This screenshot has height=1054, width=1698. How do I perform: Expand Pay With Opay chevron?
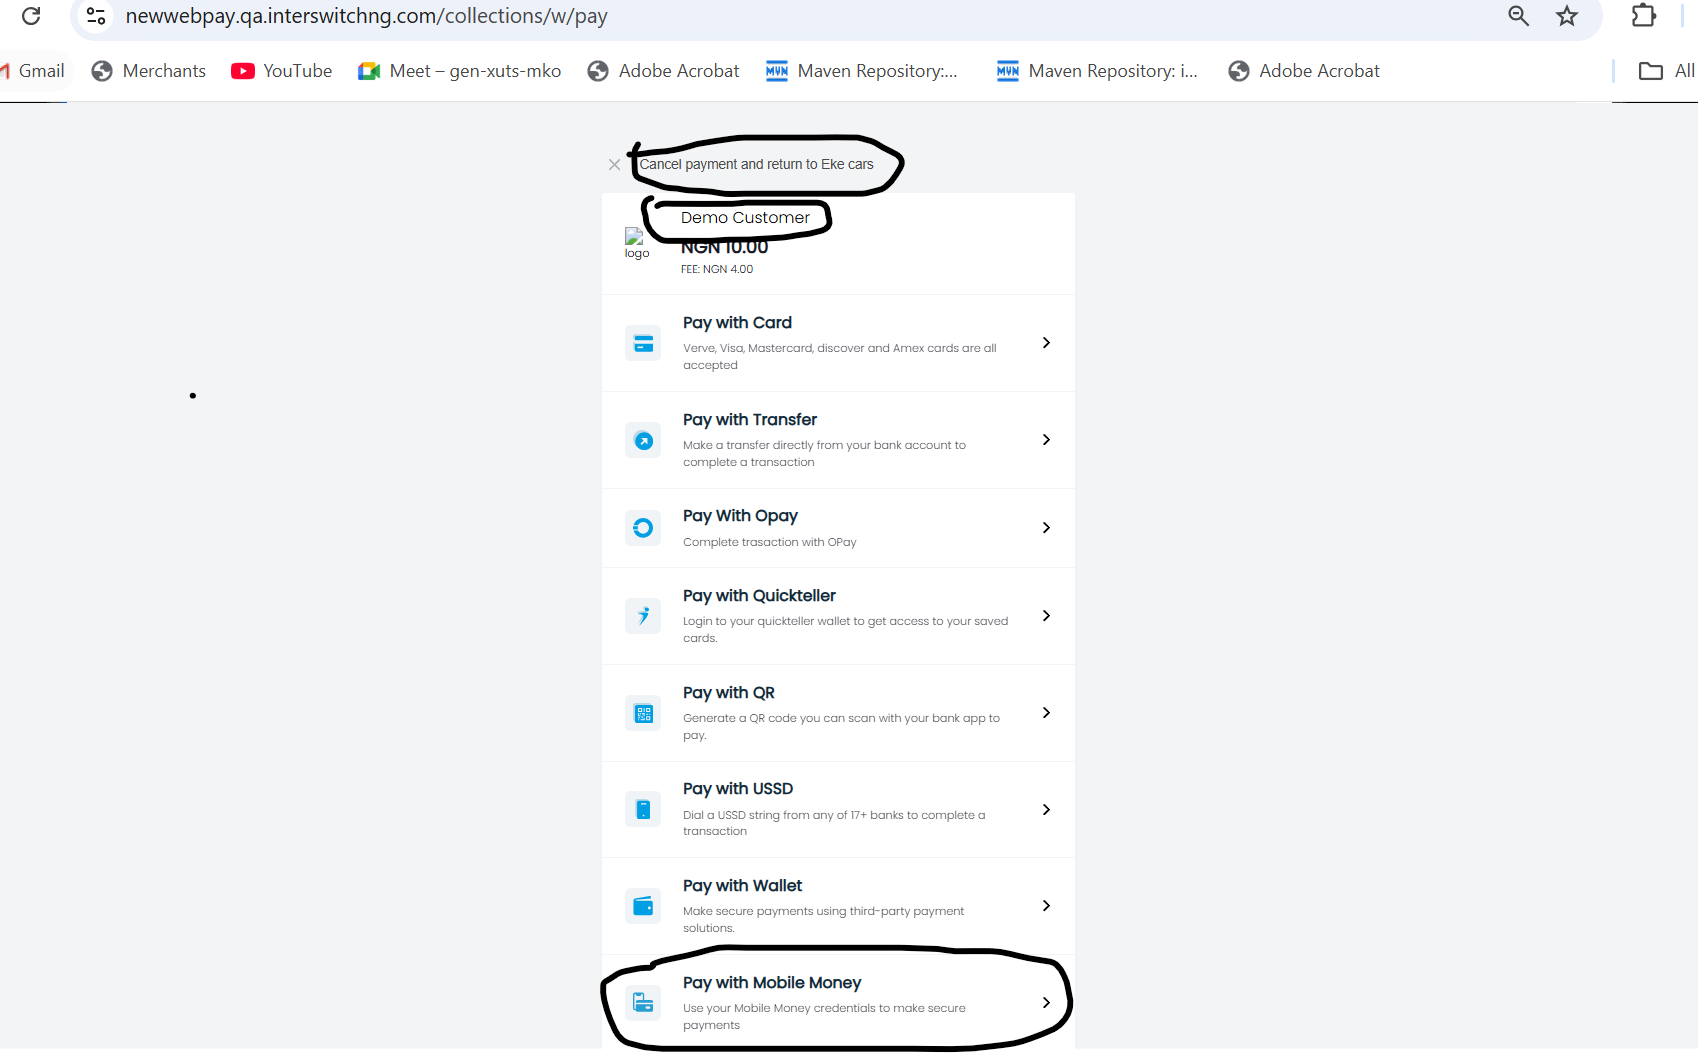click(x=1046, y=528)
